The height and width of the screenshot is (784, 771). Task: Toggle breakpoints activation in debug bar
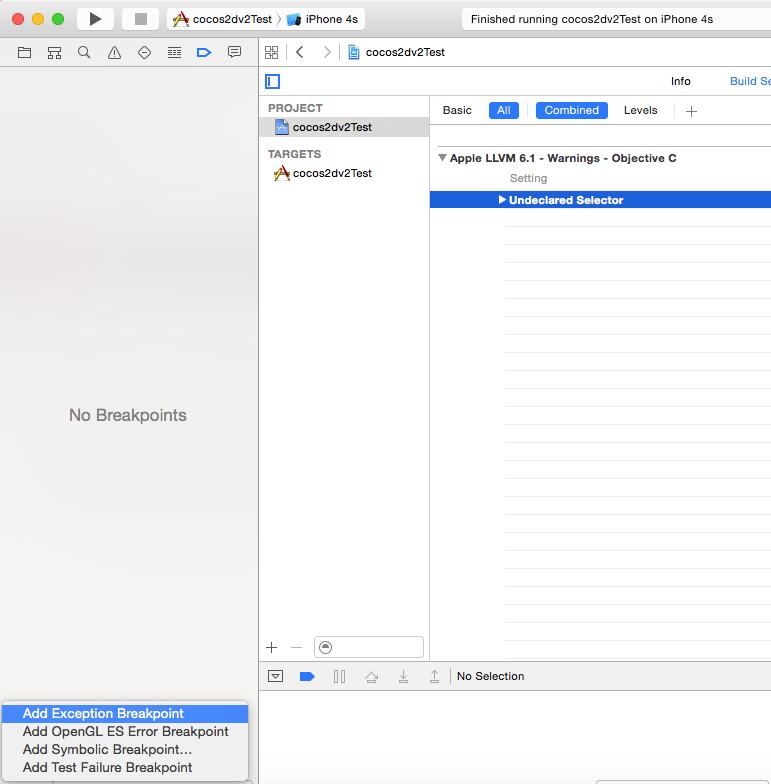(x=307, y=676)
